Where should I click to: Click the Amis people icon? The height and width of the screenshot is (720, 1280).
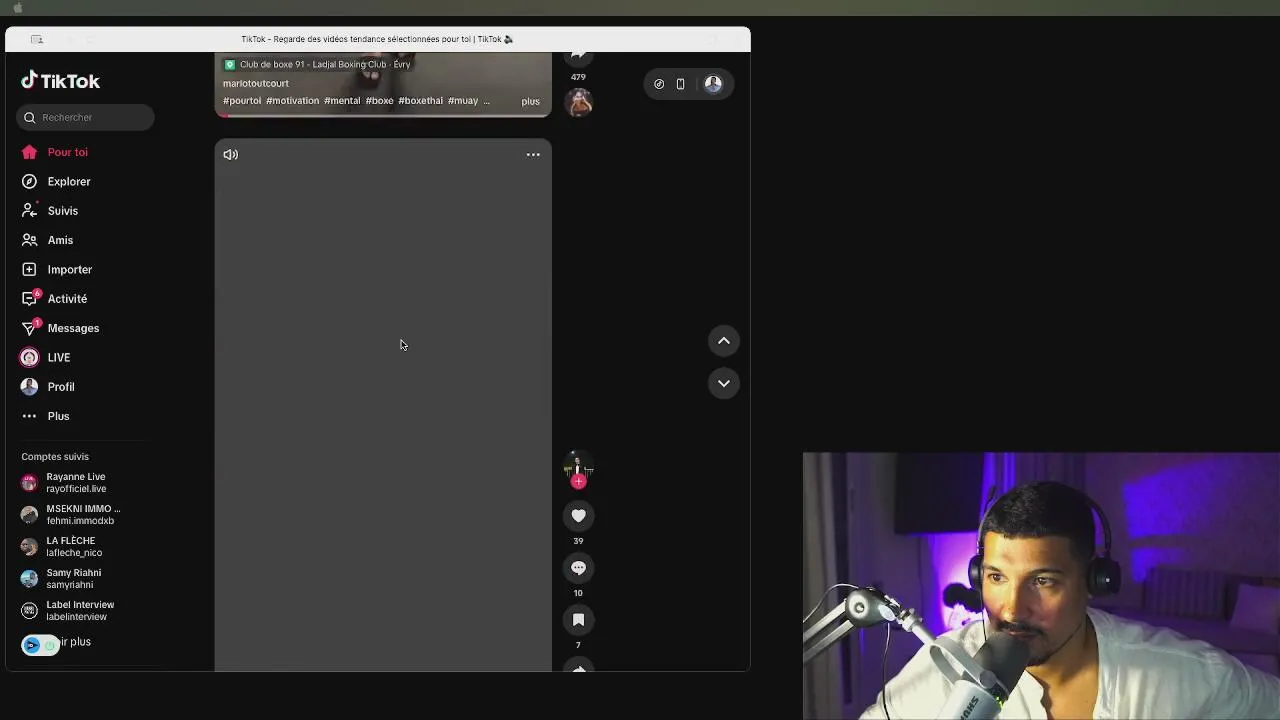pos(29,240)
